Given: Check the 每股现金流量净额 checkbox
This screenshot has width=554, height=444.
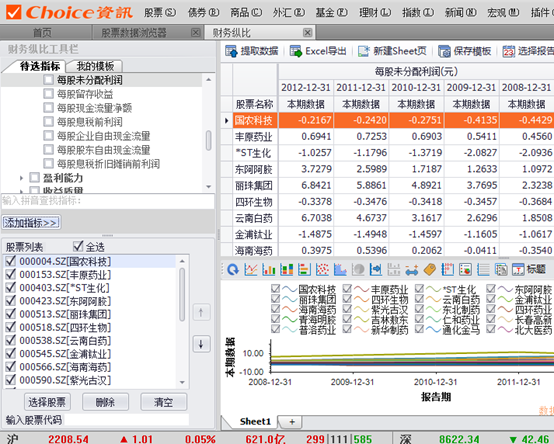Looking at the screenshot, I should [48, 107].
